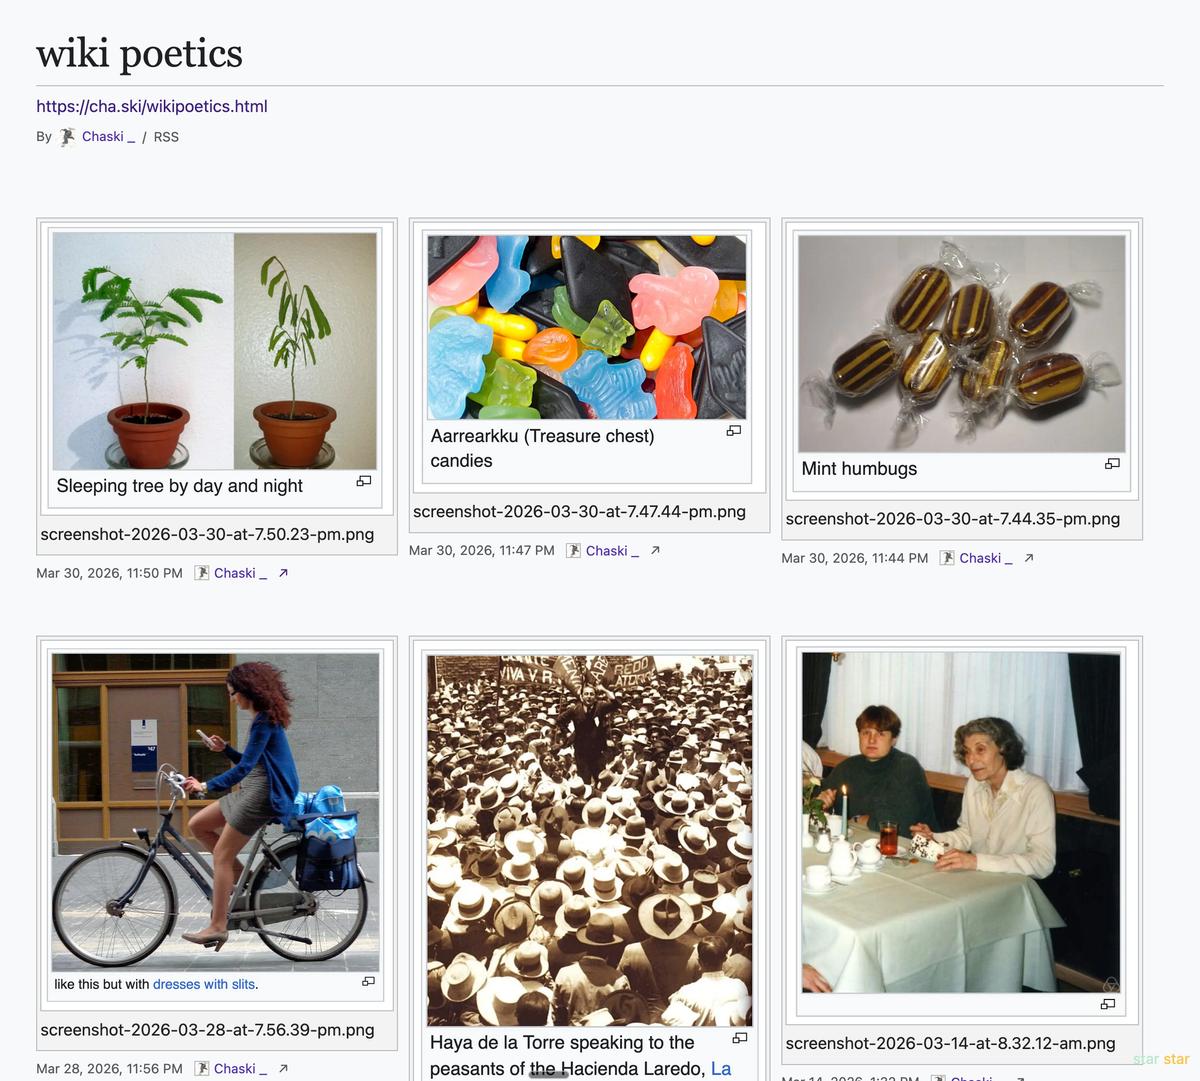Open the Mint humbugs candy image
Screen dimensions: 1200x1081
coord(962,343)
